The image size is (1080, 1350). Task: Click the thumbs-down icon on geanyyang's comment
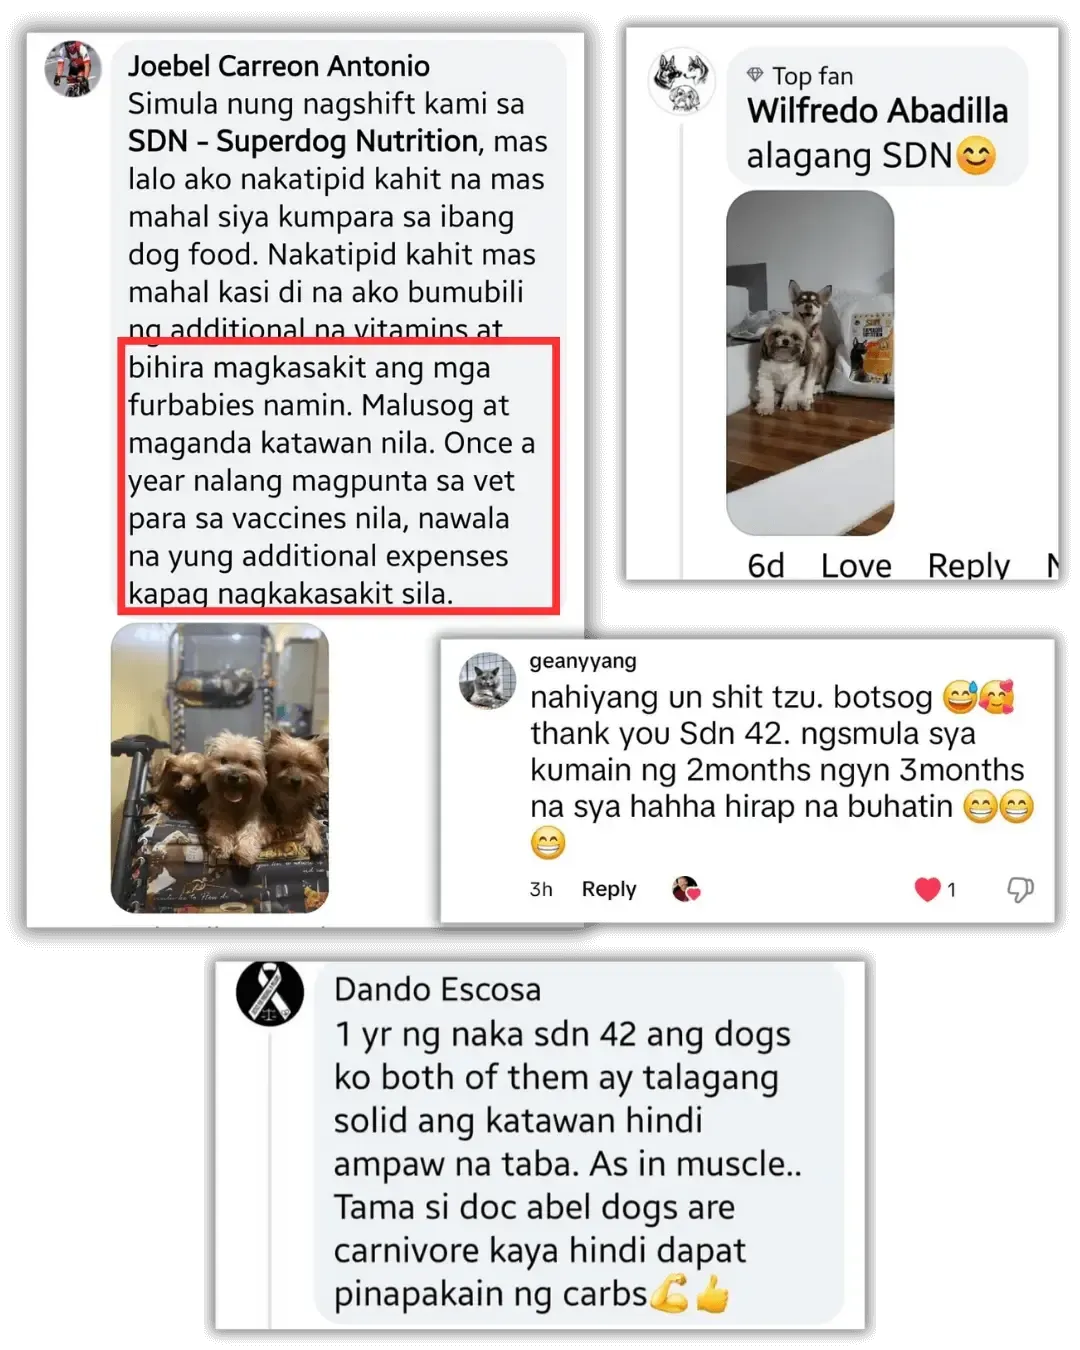1020,889
